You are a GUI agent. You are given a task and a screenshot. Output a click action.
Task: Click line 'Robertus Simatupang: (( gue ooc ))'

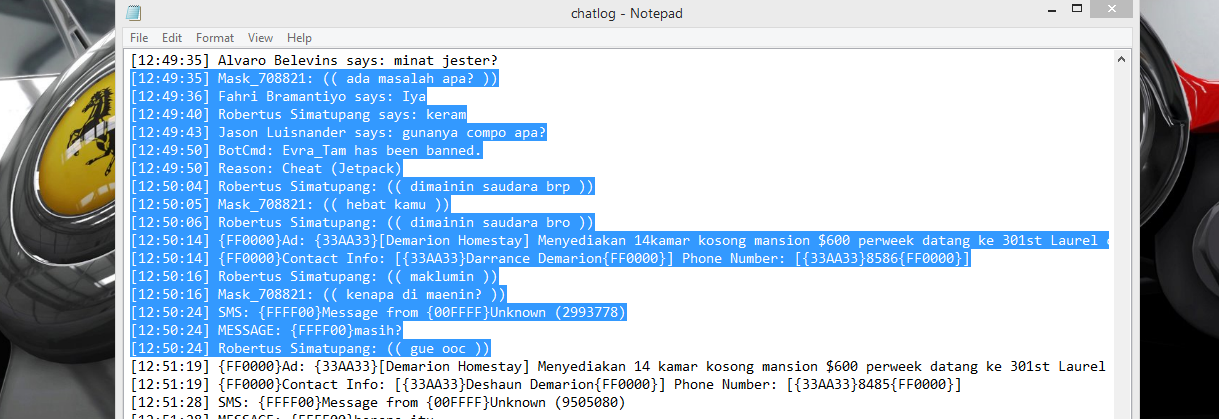[311, 348]
